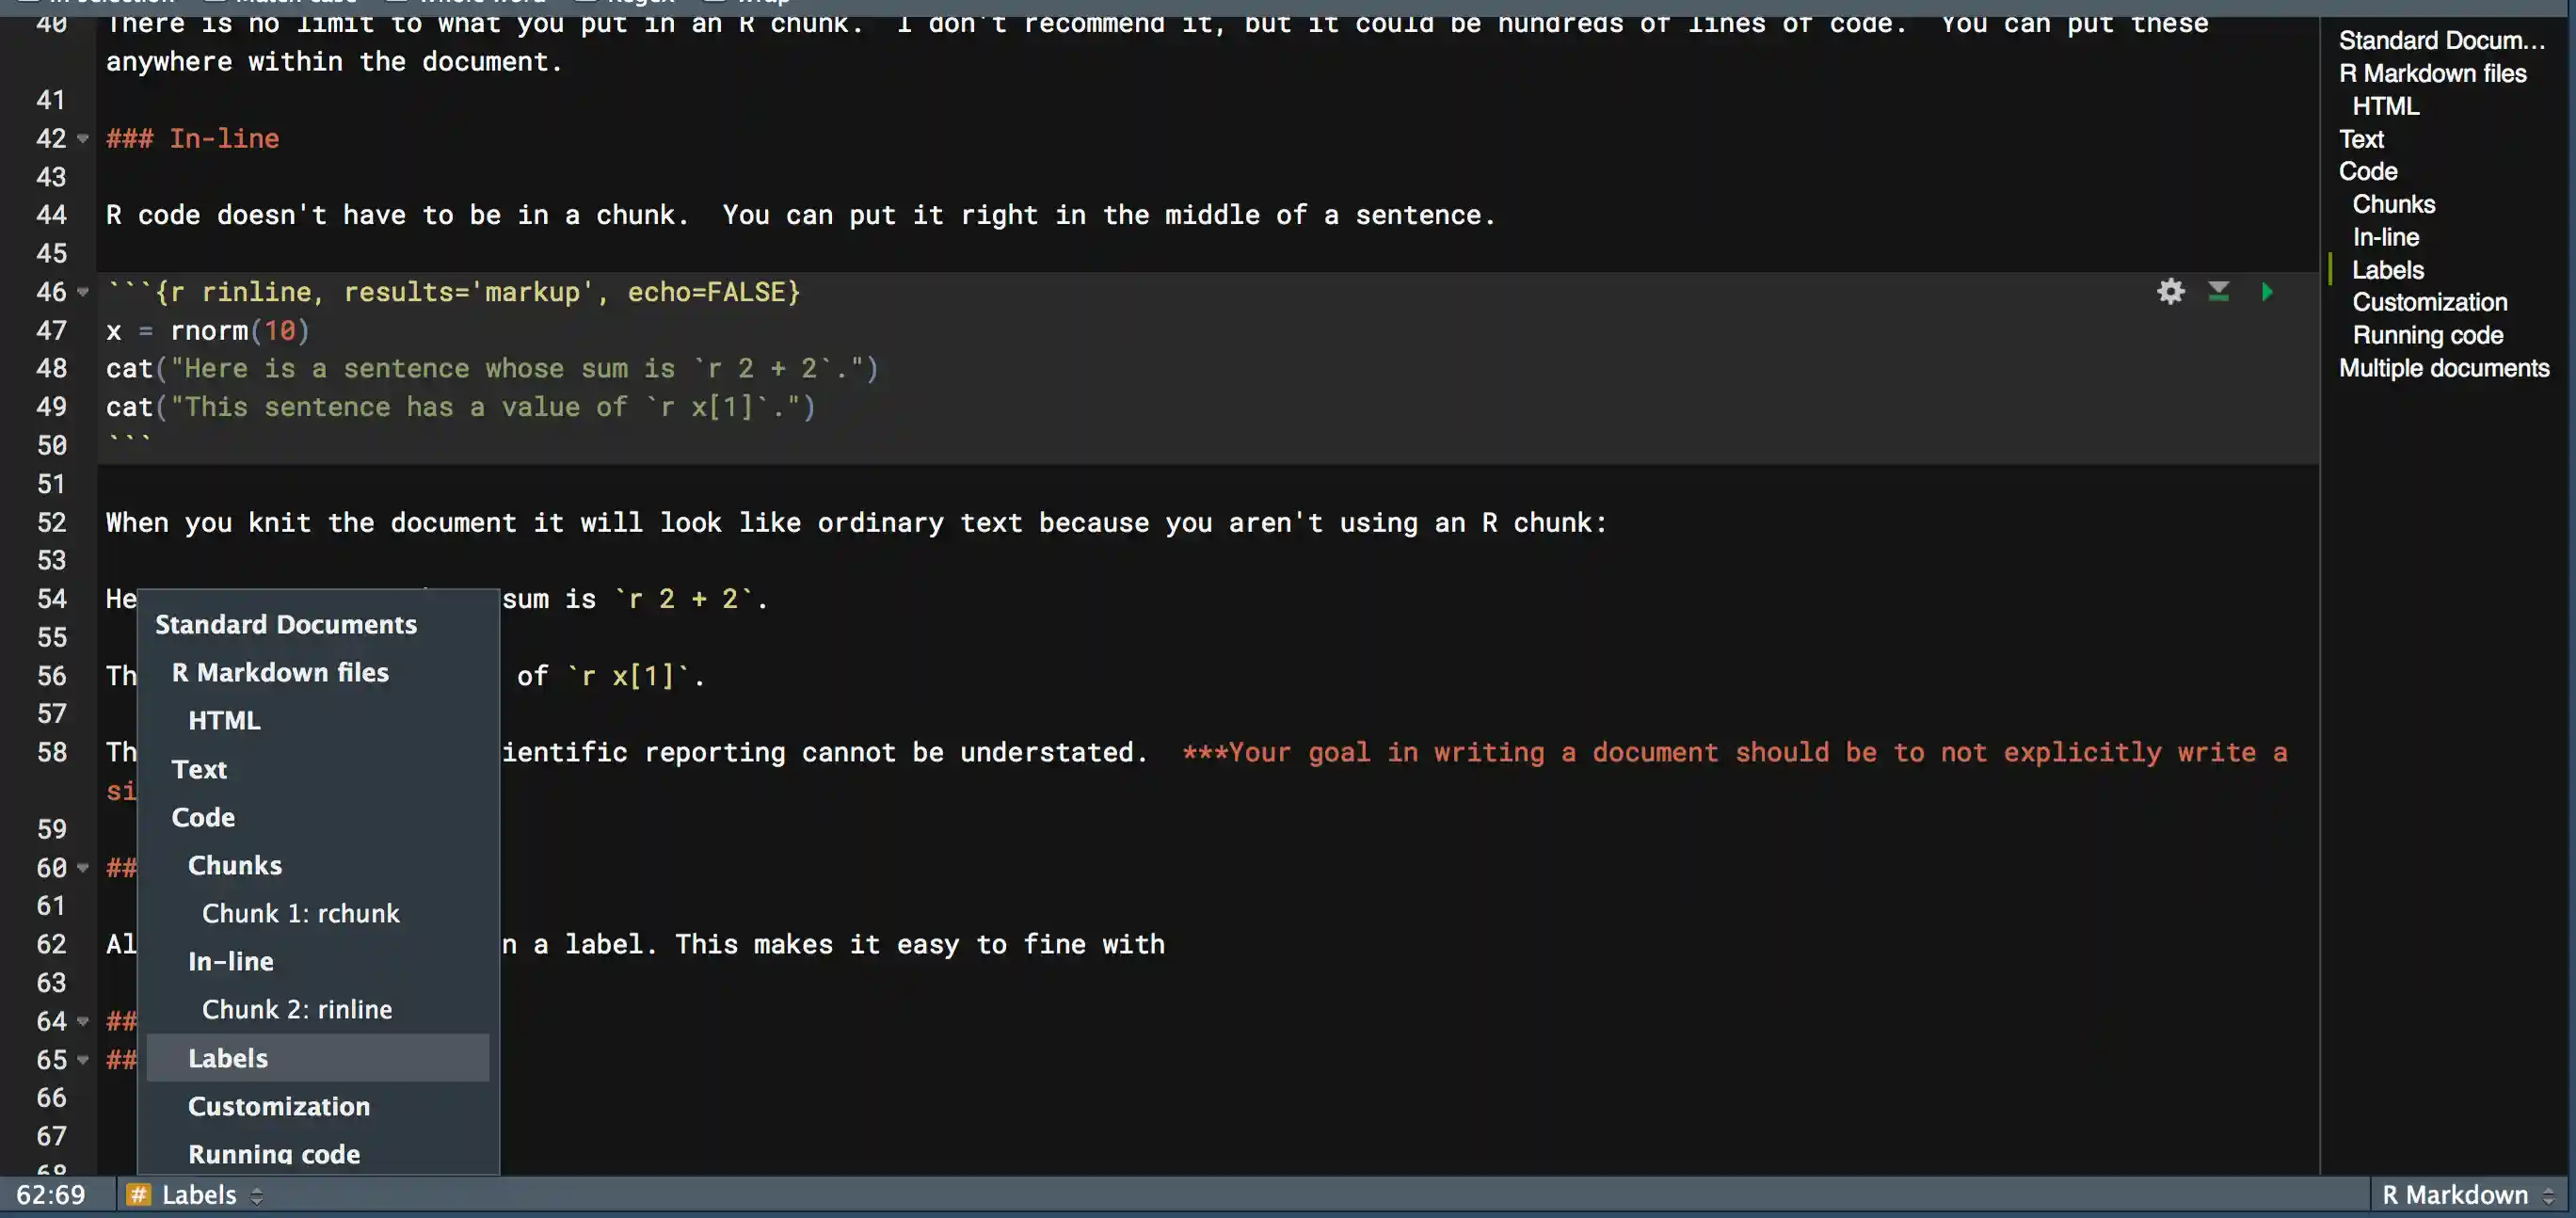Image resolution: width=2576 pixels, height=1218 pixels.
Task: Click the cursor position 62:69 indicator
Action: [x=51, y=1195]
